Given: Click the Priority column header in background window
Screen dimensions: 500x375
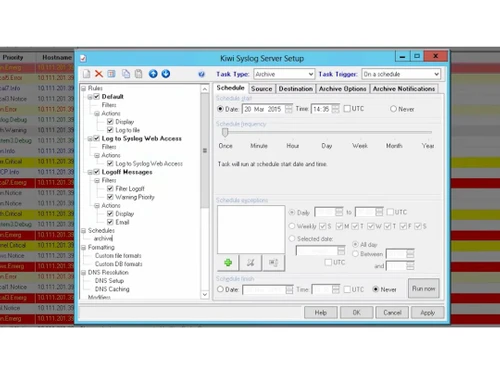Looking at the screenshot, I should [x=13, y=57].
